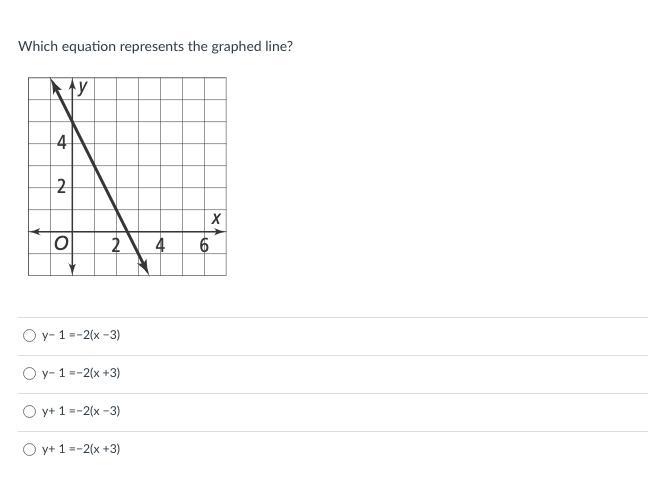Click number 6 on the x-axis
The height and width of the screenshot is (487, 660).
[204, 245]
